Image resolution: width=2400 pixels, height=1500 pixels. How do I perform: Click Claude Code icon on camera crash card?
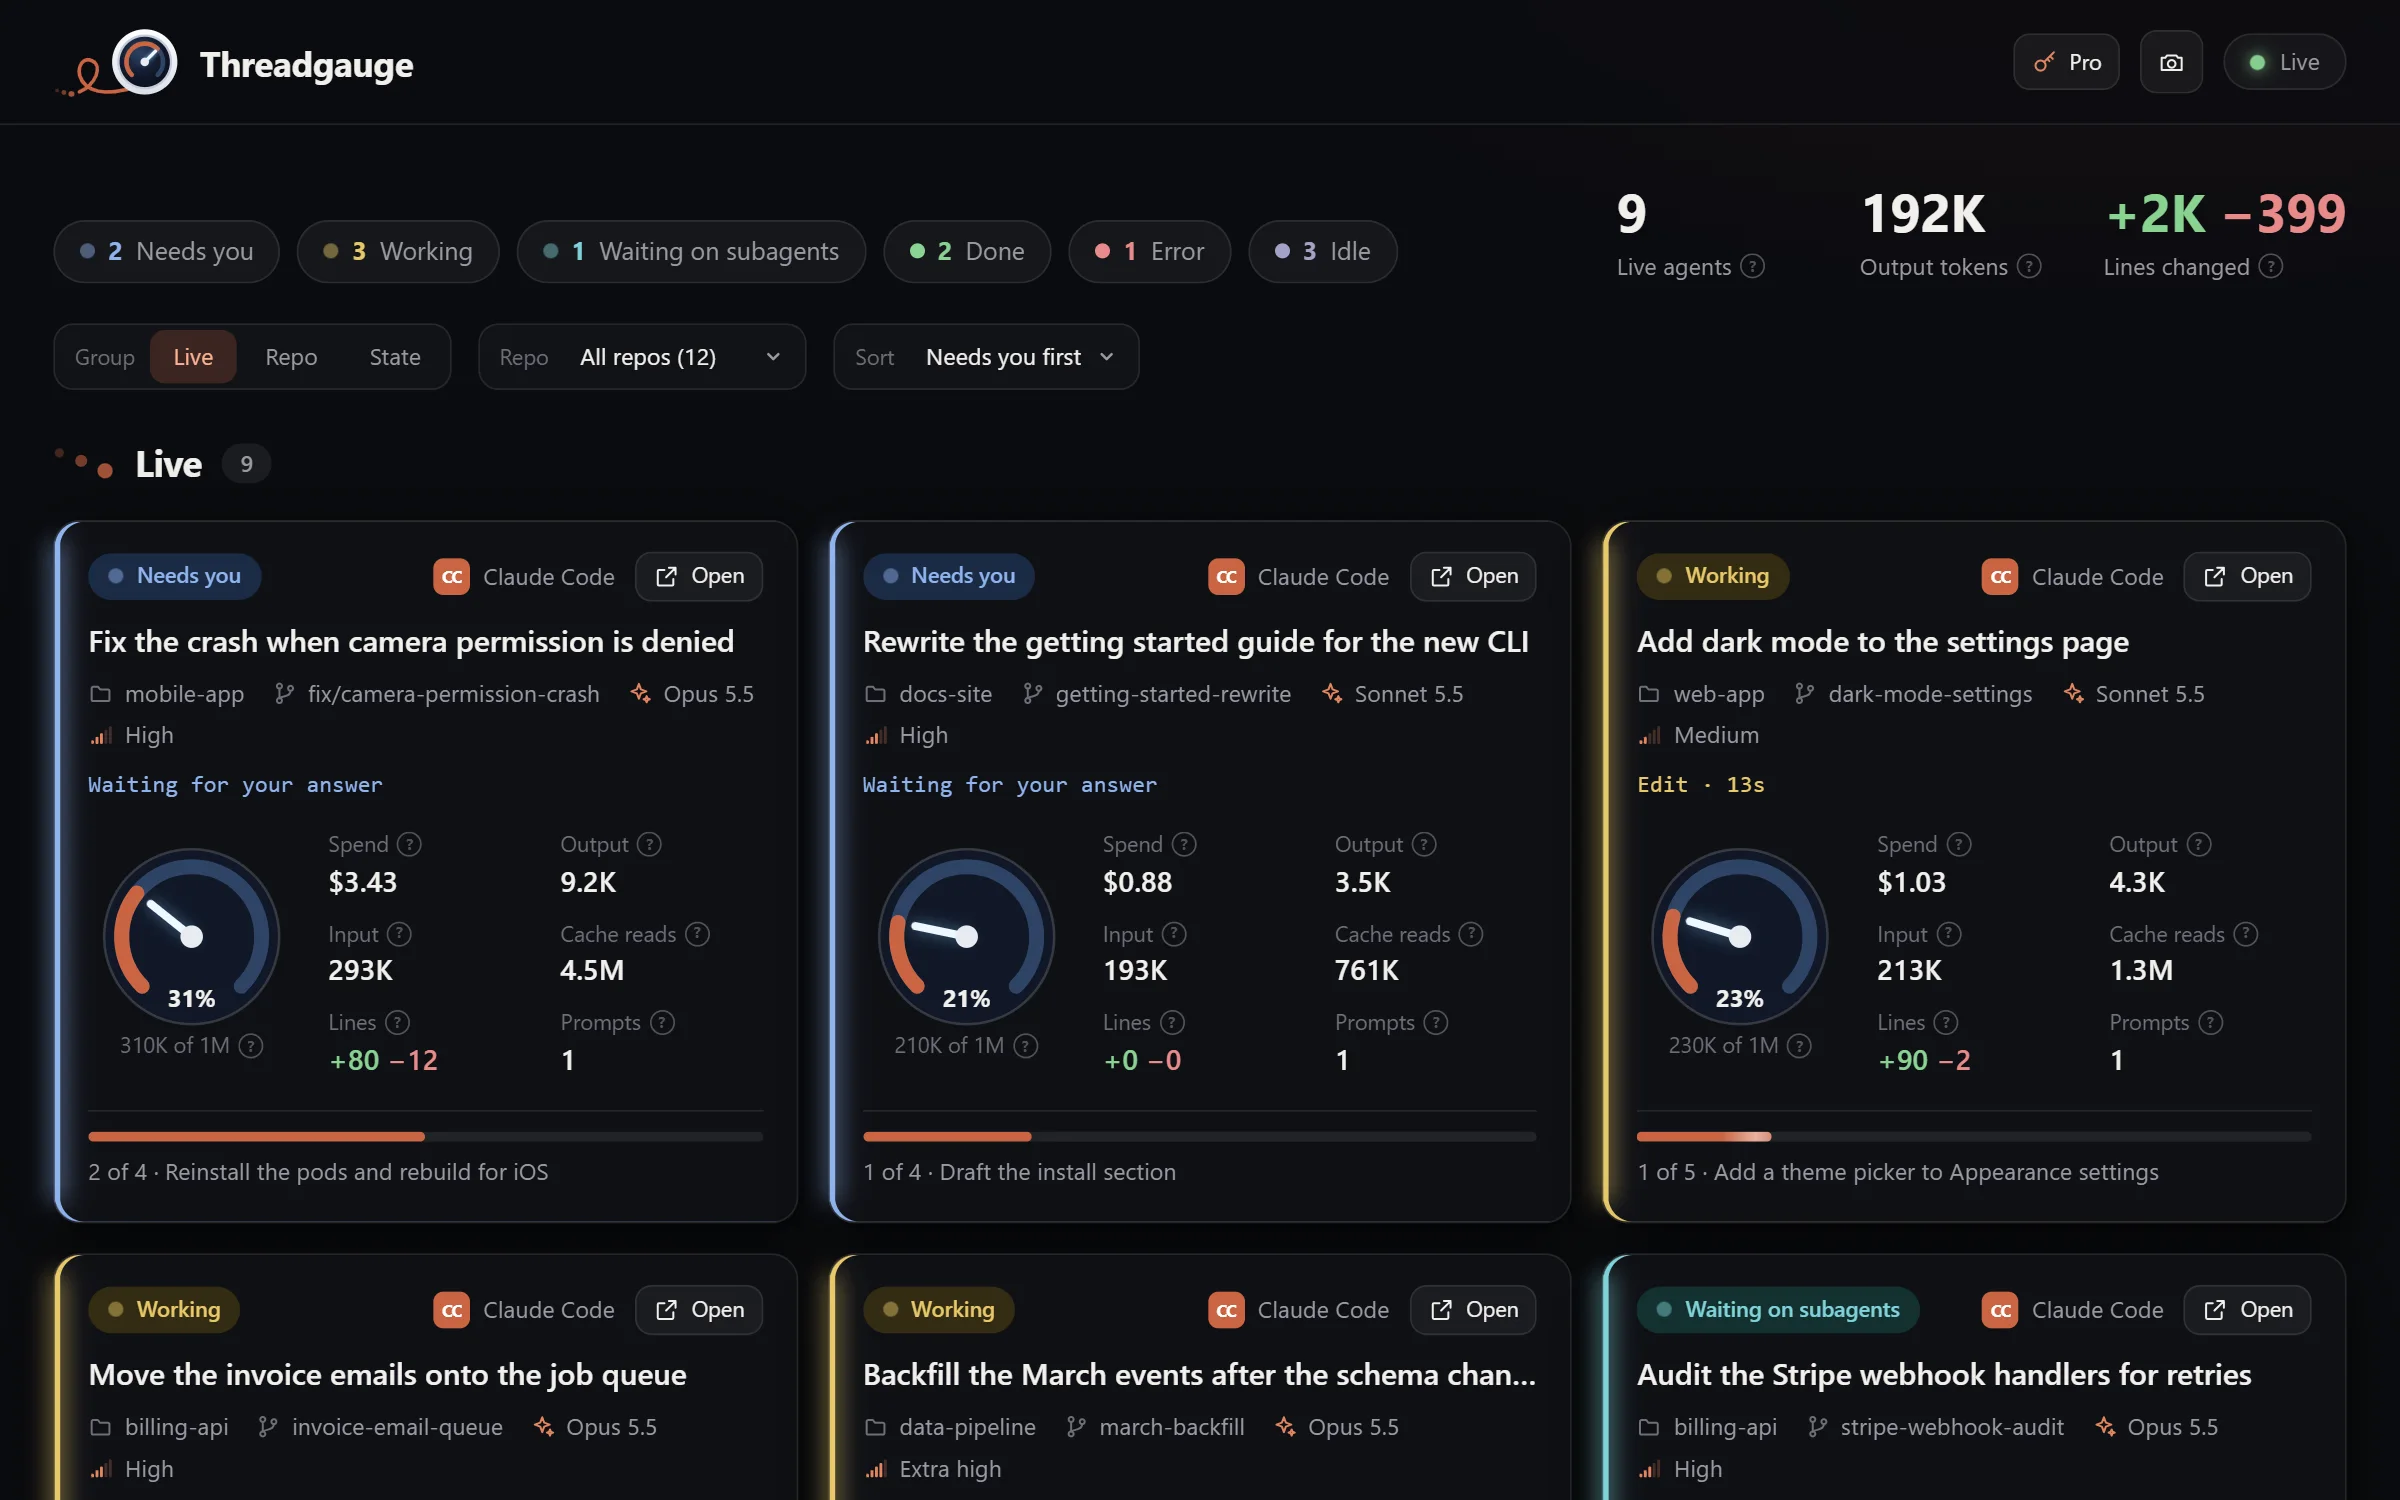coord(451,577)
